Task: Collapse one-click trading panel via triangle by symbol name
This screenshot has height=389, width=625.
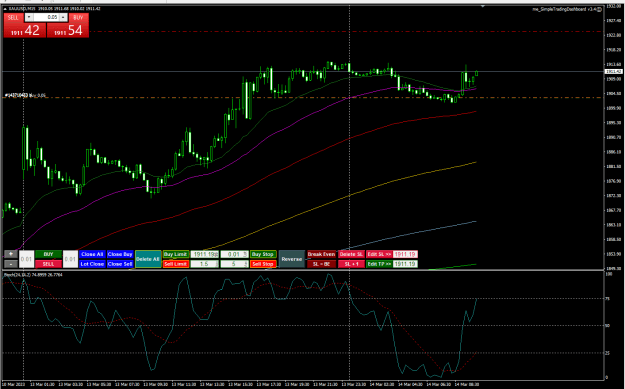Action: (x=4, y=8)
